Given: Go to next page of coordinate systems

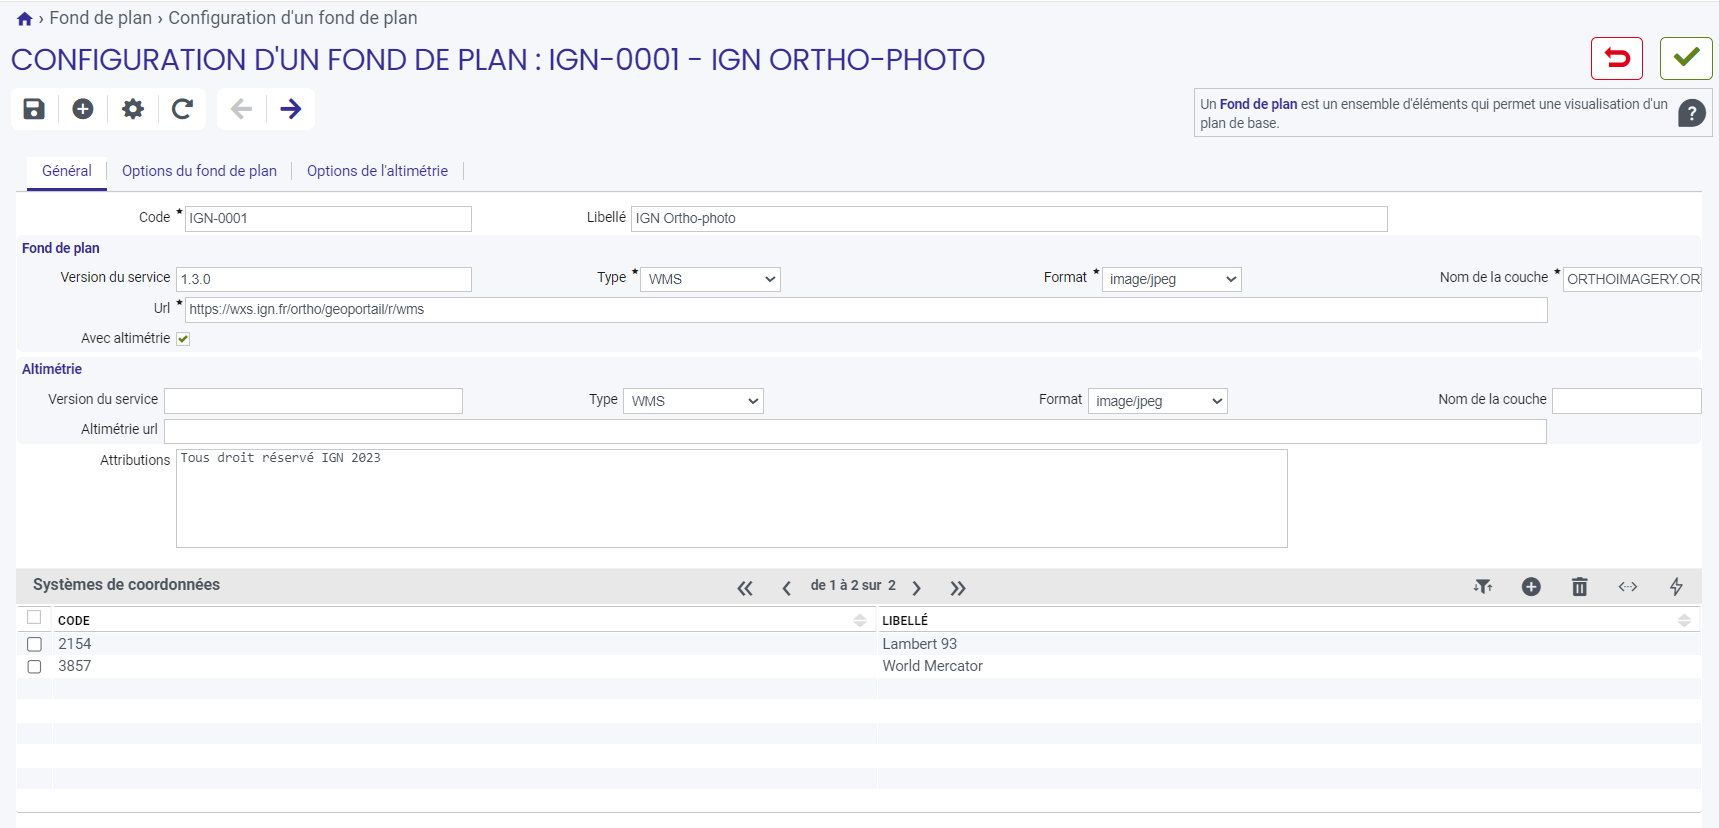Looking at the screenshot, I should [x=916, y=588].
